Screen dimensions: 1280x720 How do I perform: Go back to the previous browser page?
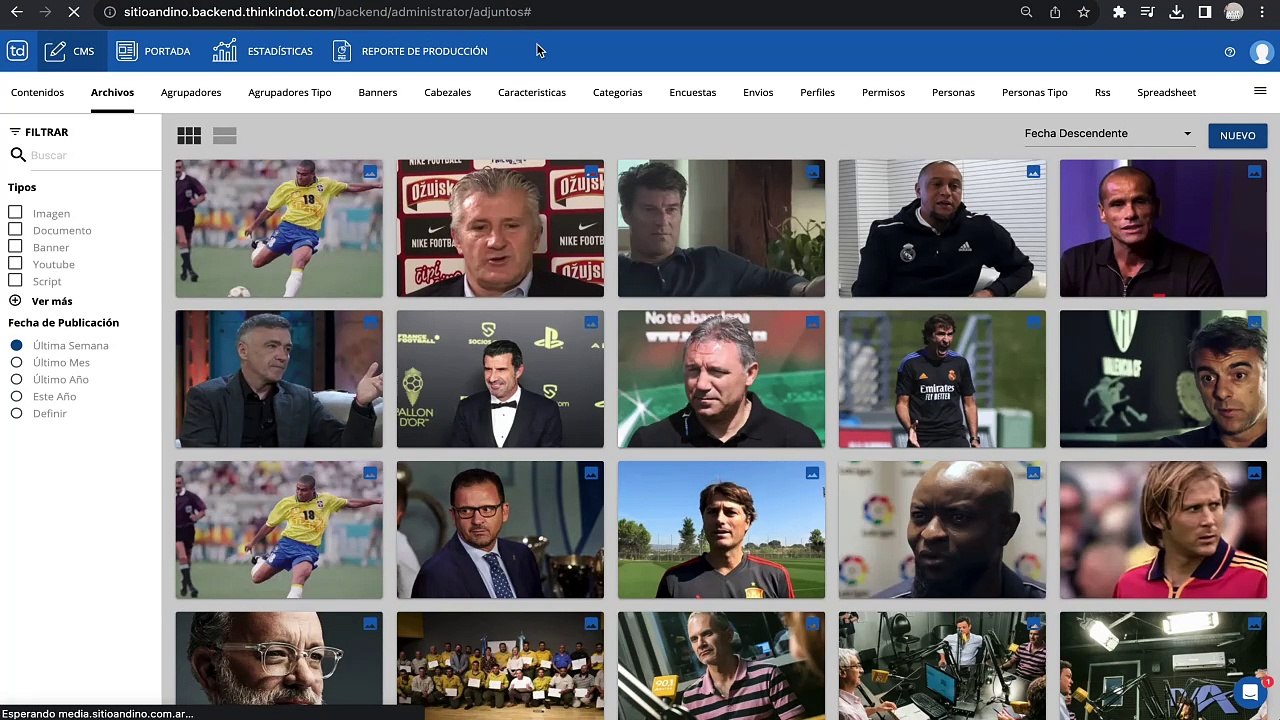[x=16, y=12]
